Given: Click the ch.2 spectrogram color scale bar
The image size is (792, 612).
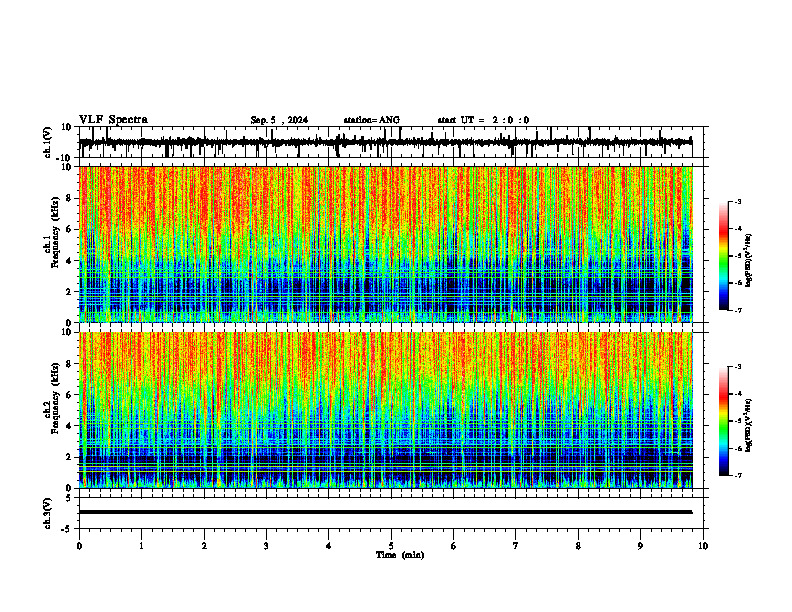Looking at the screenshot, I should pyautogui.click(x=723, y=421).
